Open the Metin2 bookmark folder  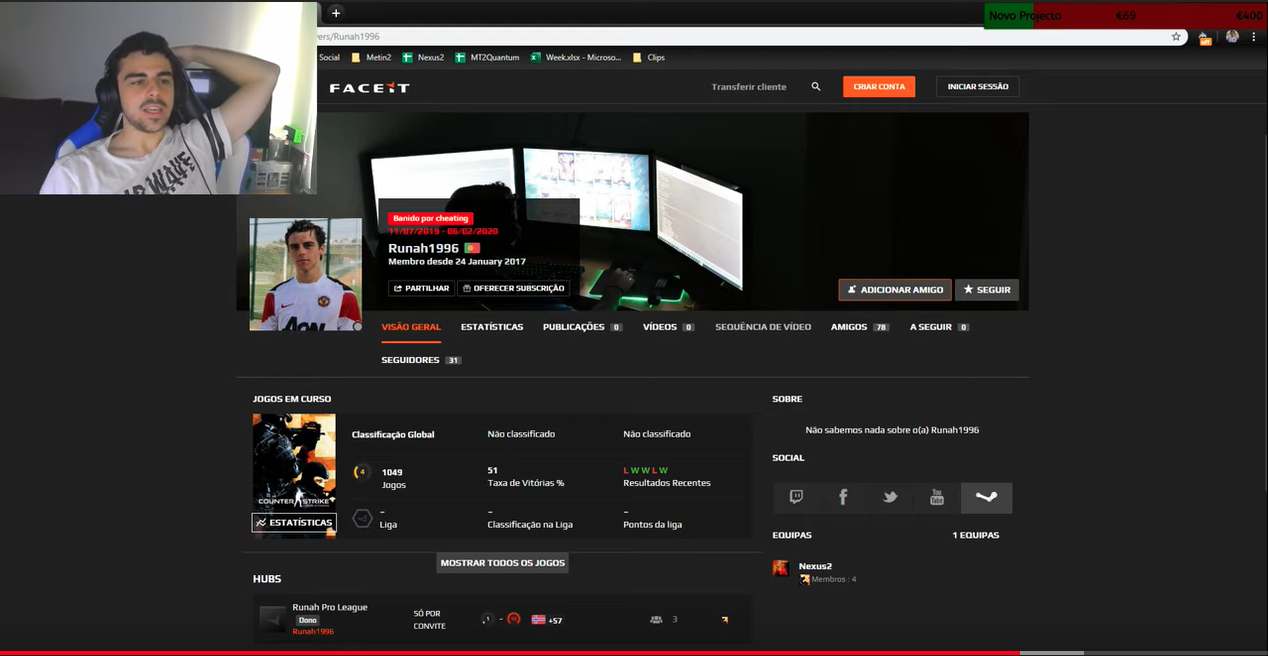coord(371,57)
